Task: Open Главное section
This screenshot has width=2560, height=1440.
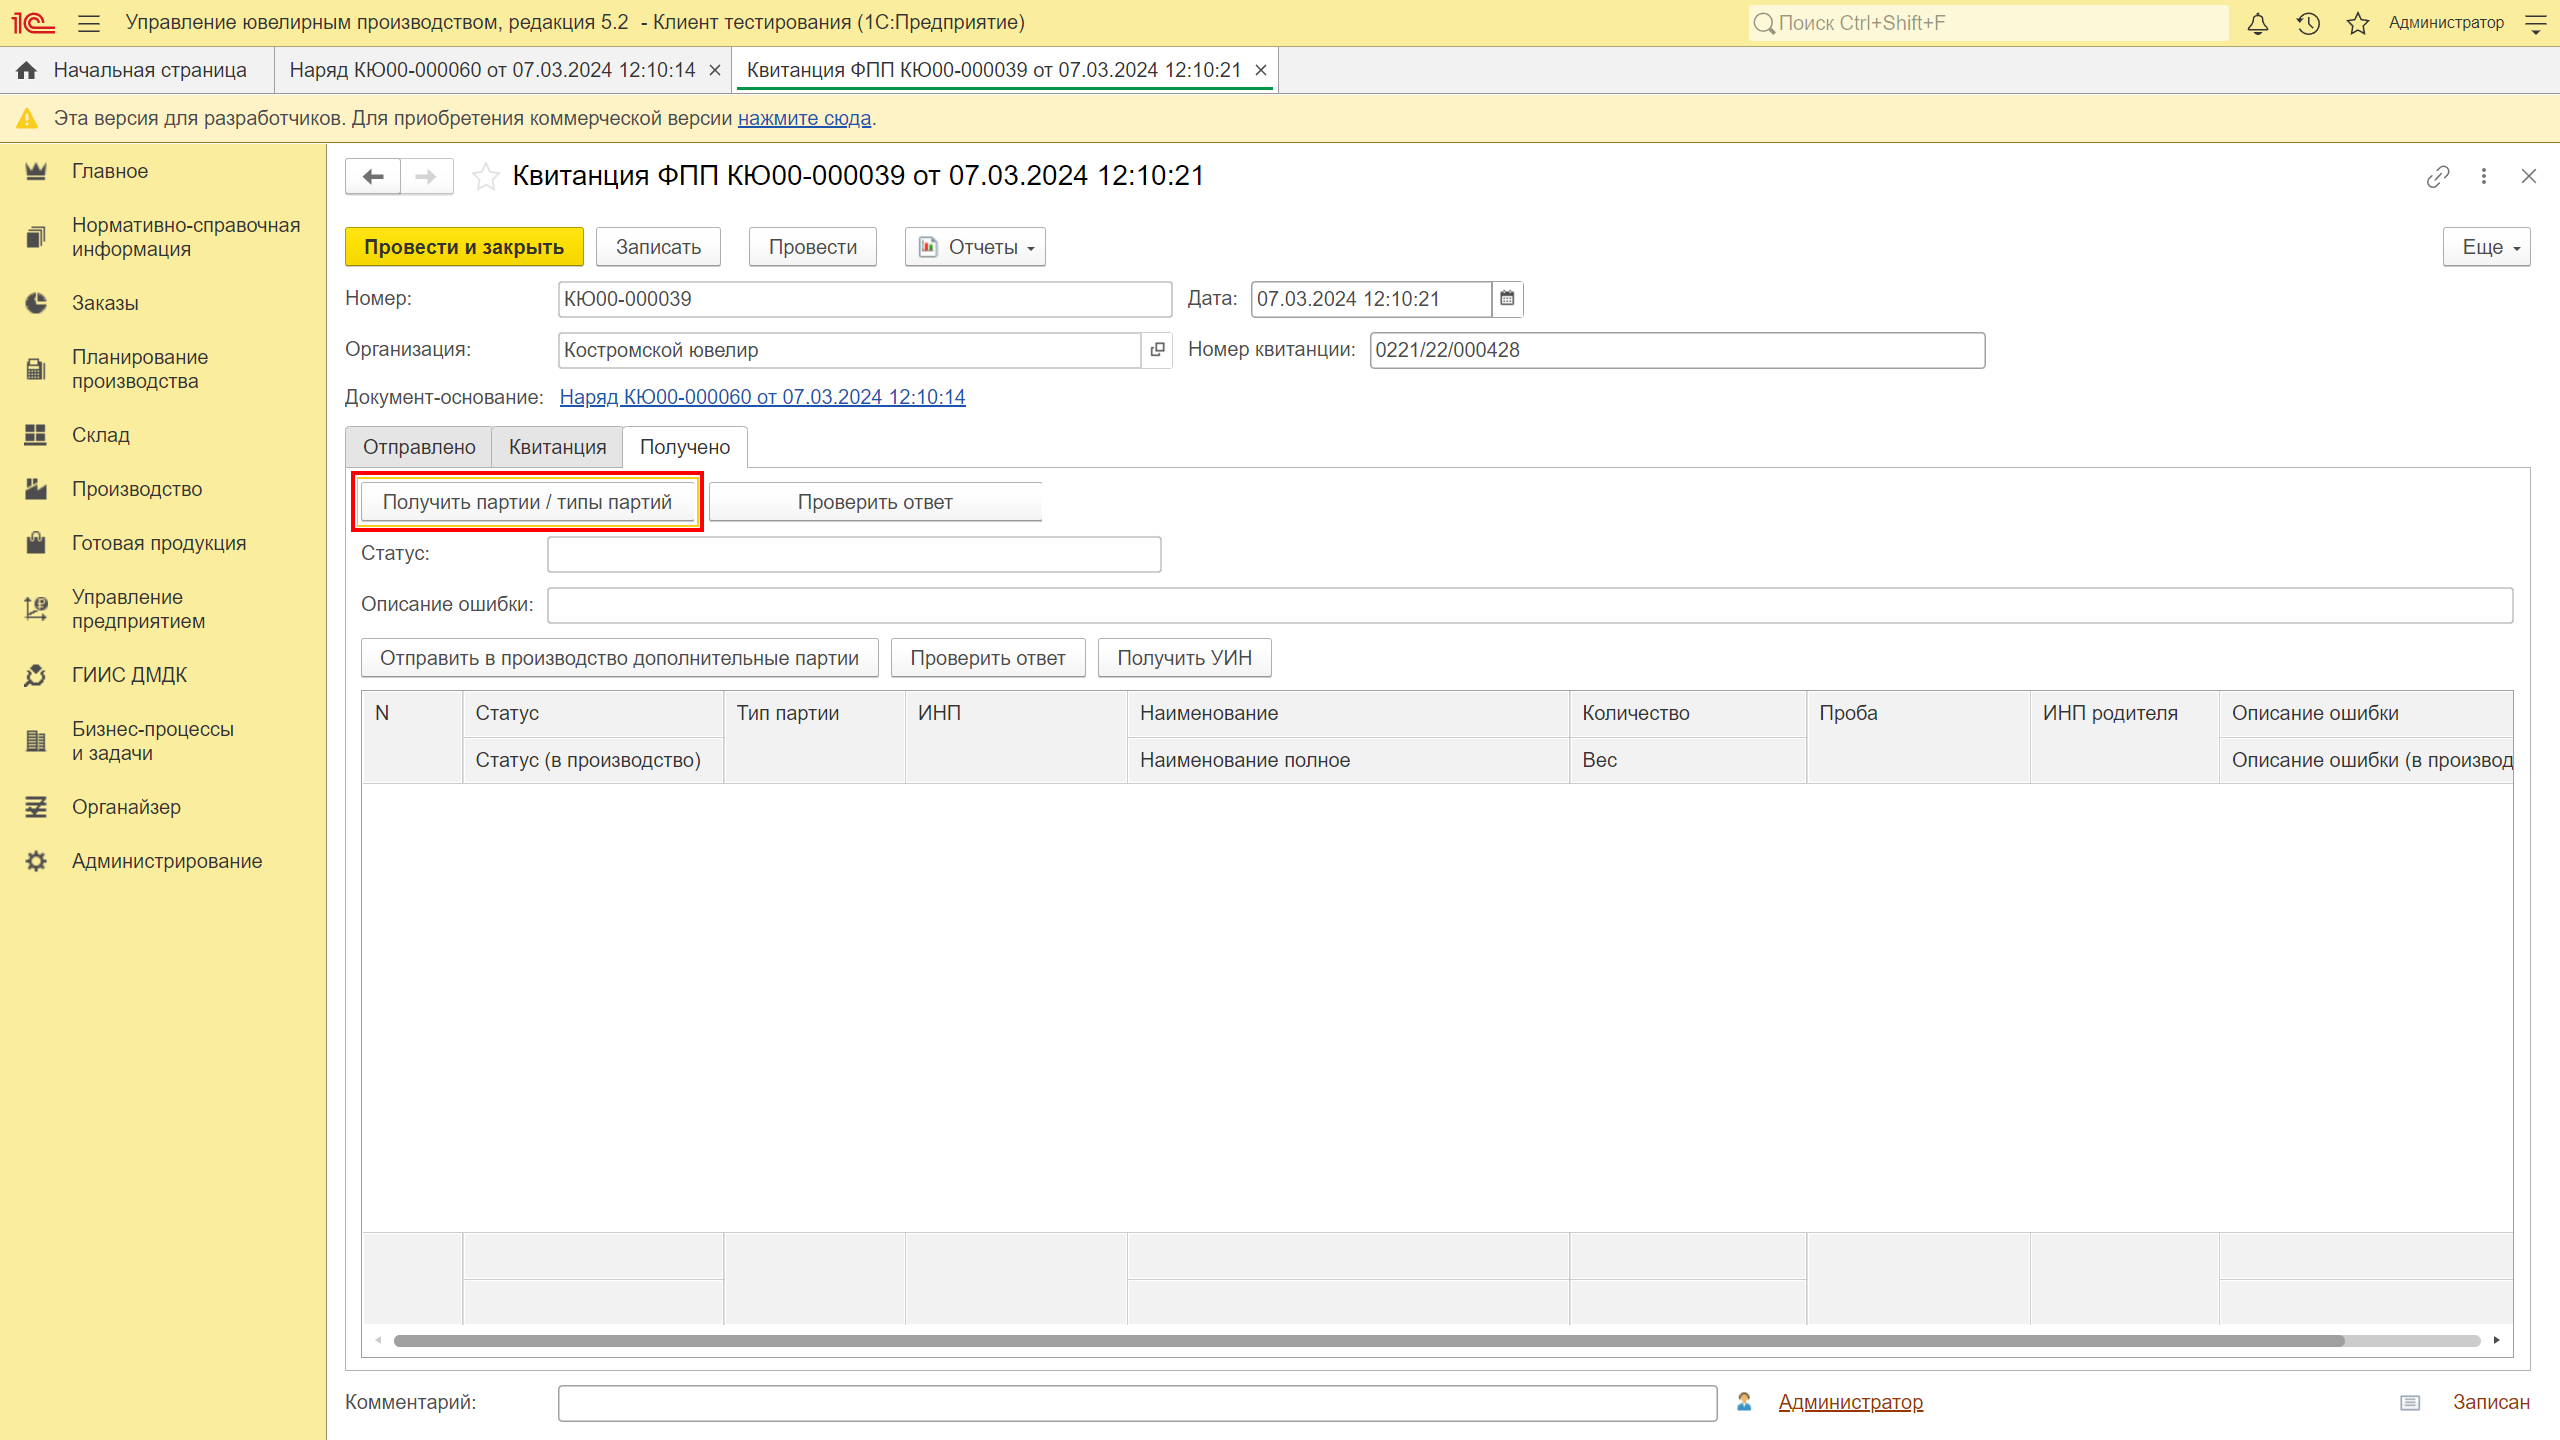Action: coord(110,171)
